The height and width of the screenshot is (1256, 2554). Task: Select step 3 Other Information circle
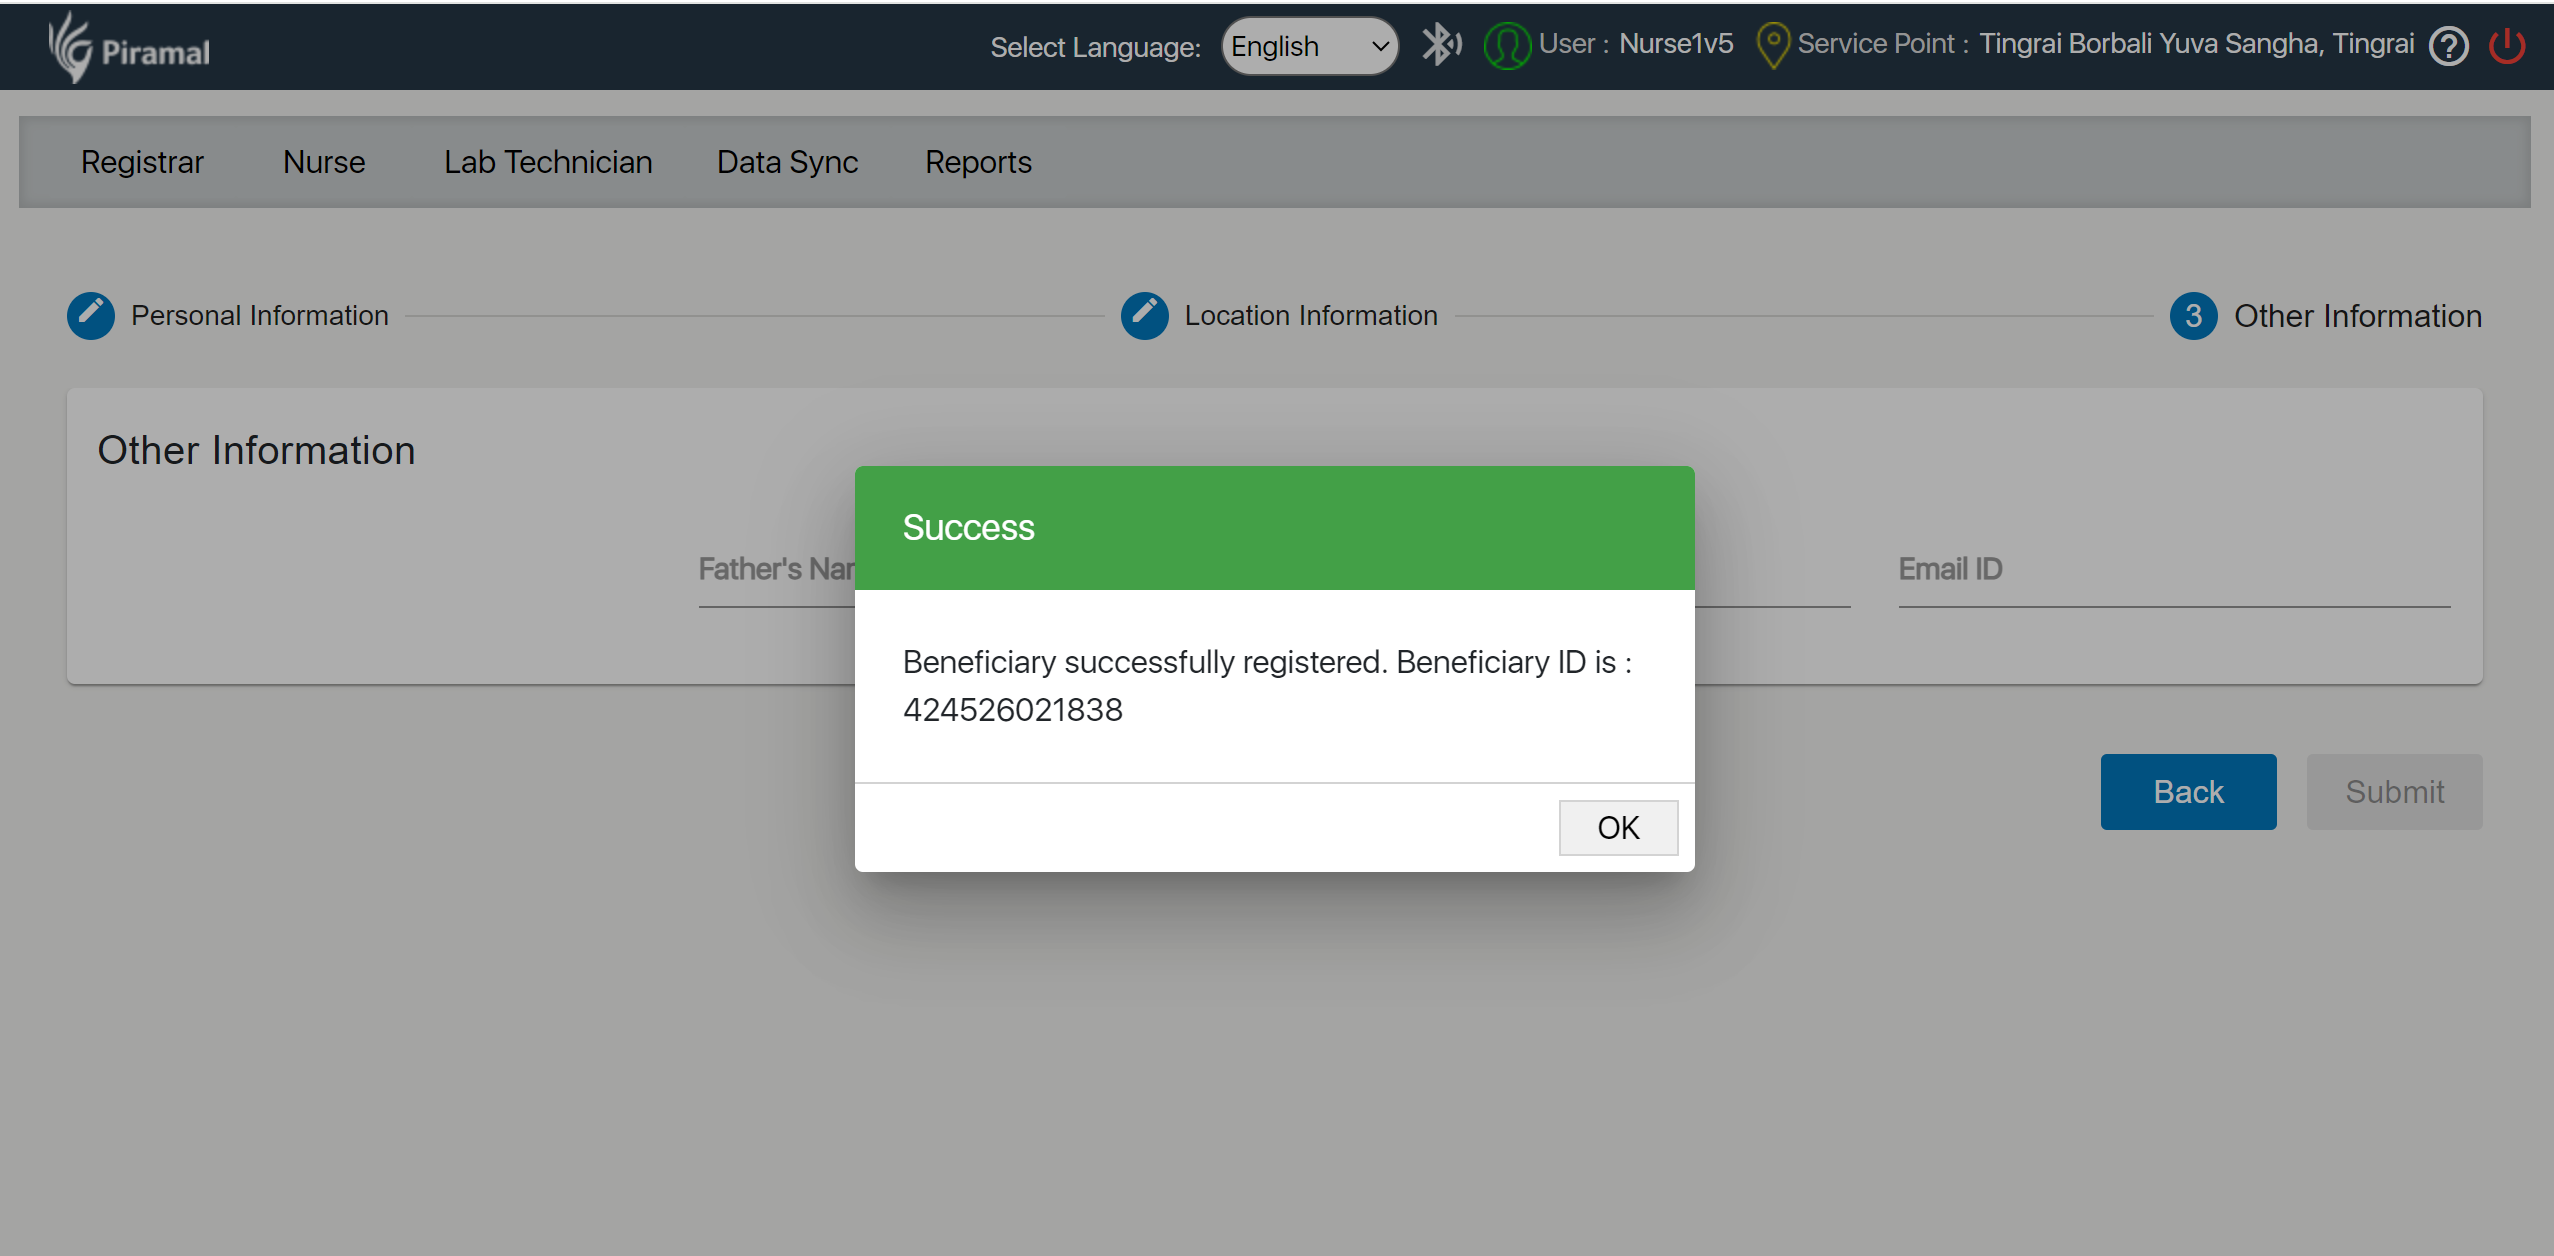point(2193,316)
